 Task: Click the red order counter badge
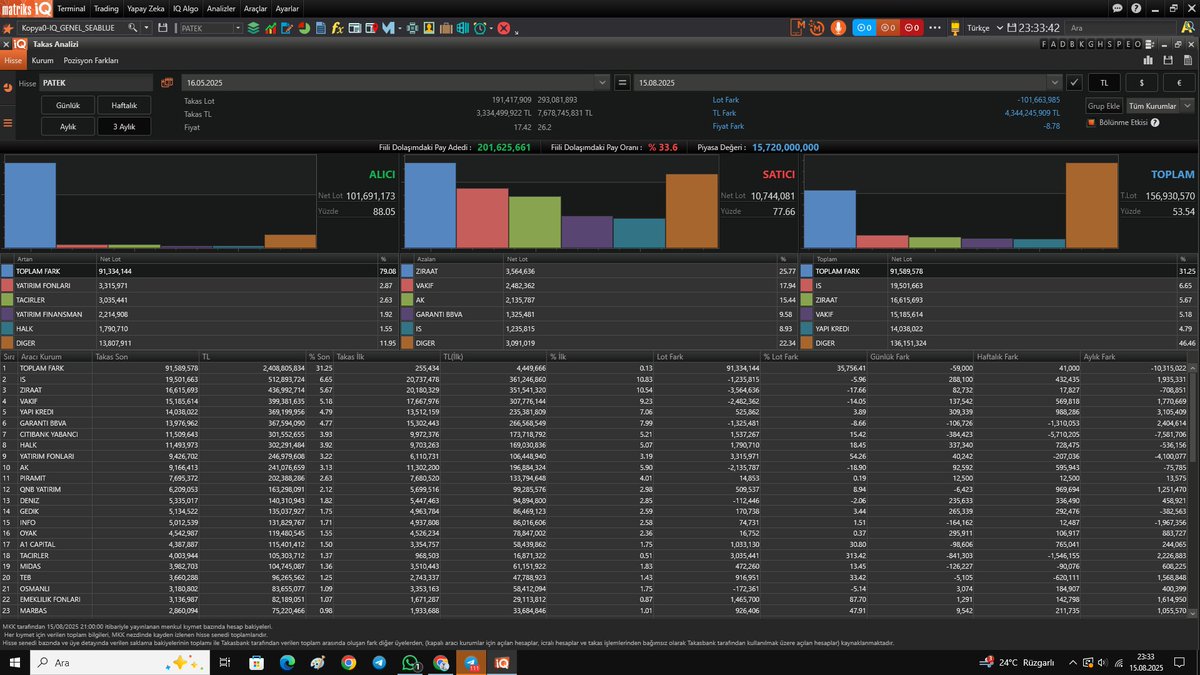[912, 28]
